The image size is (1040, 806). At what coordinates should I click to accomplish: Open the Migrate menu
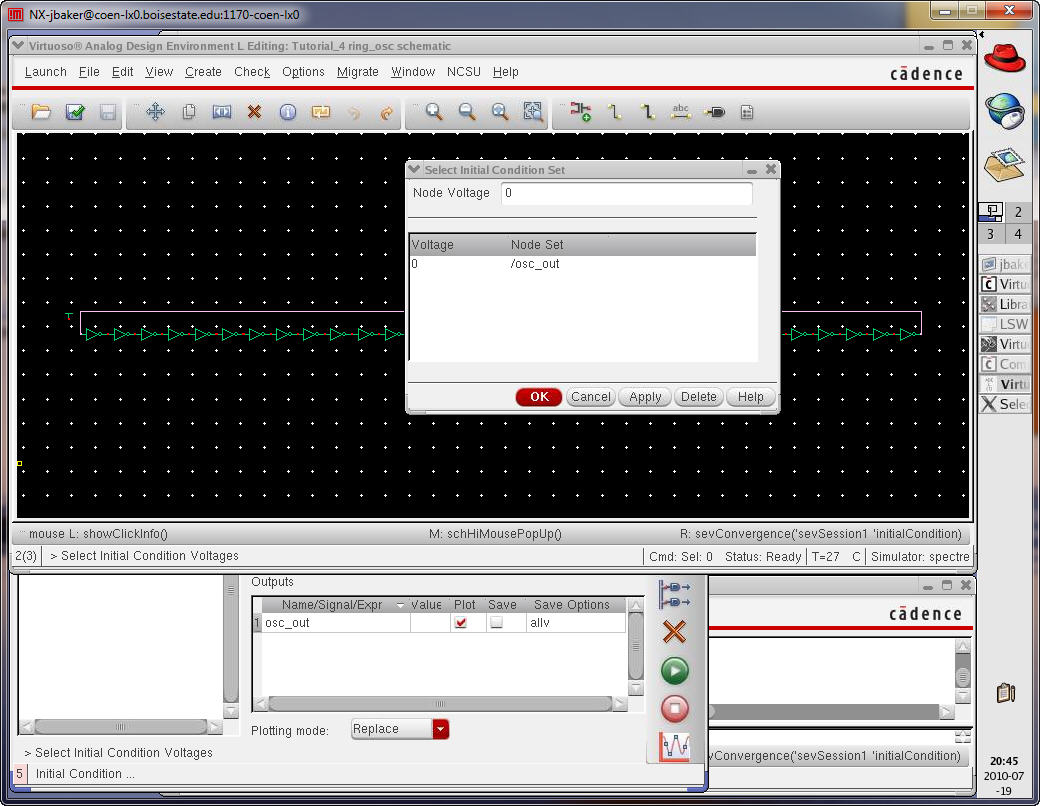[x=357, y=72]
